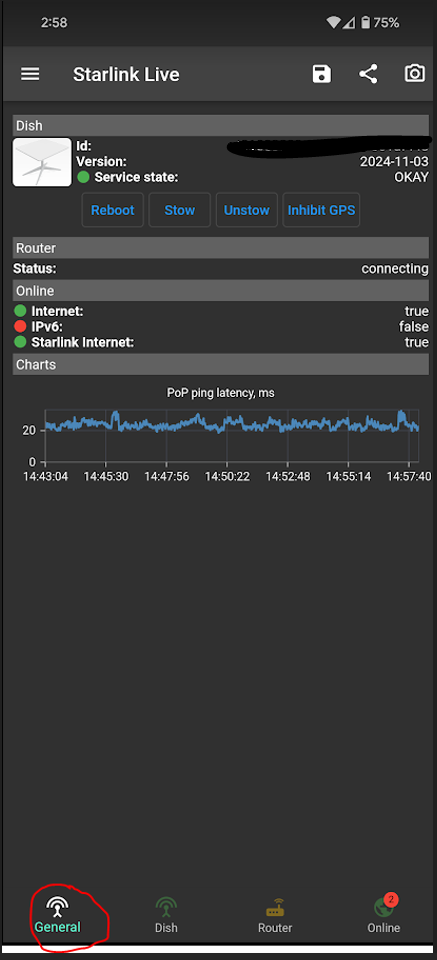Switch to the Dish tab

(x=166, y=916)
